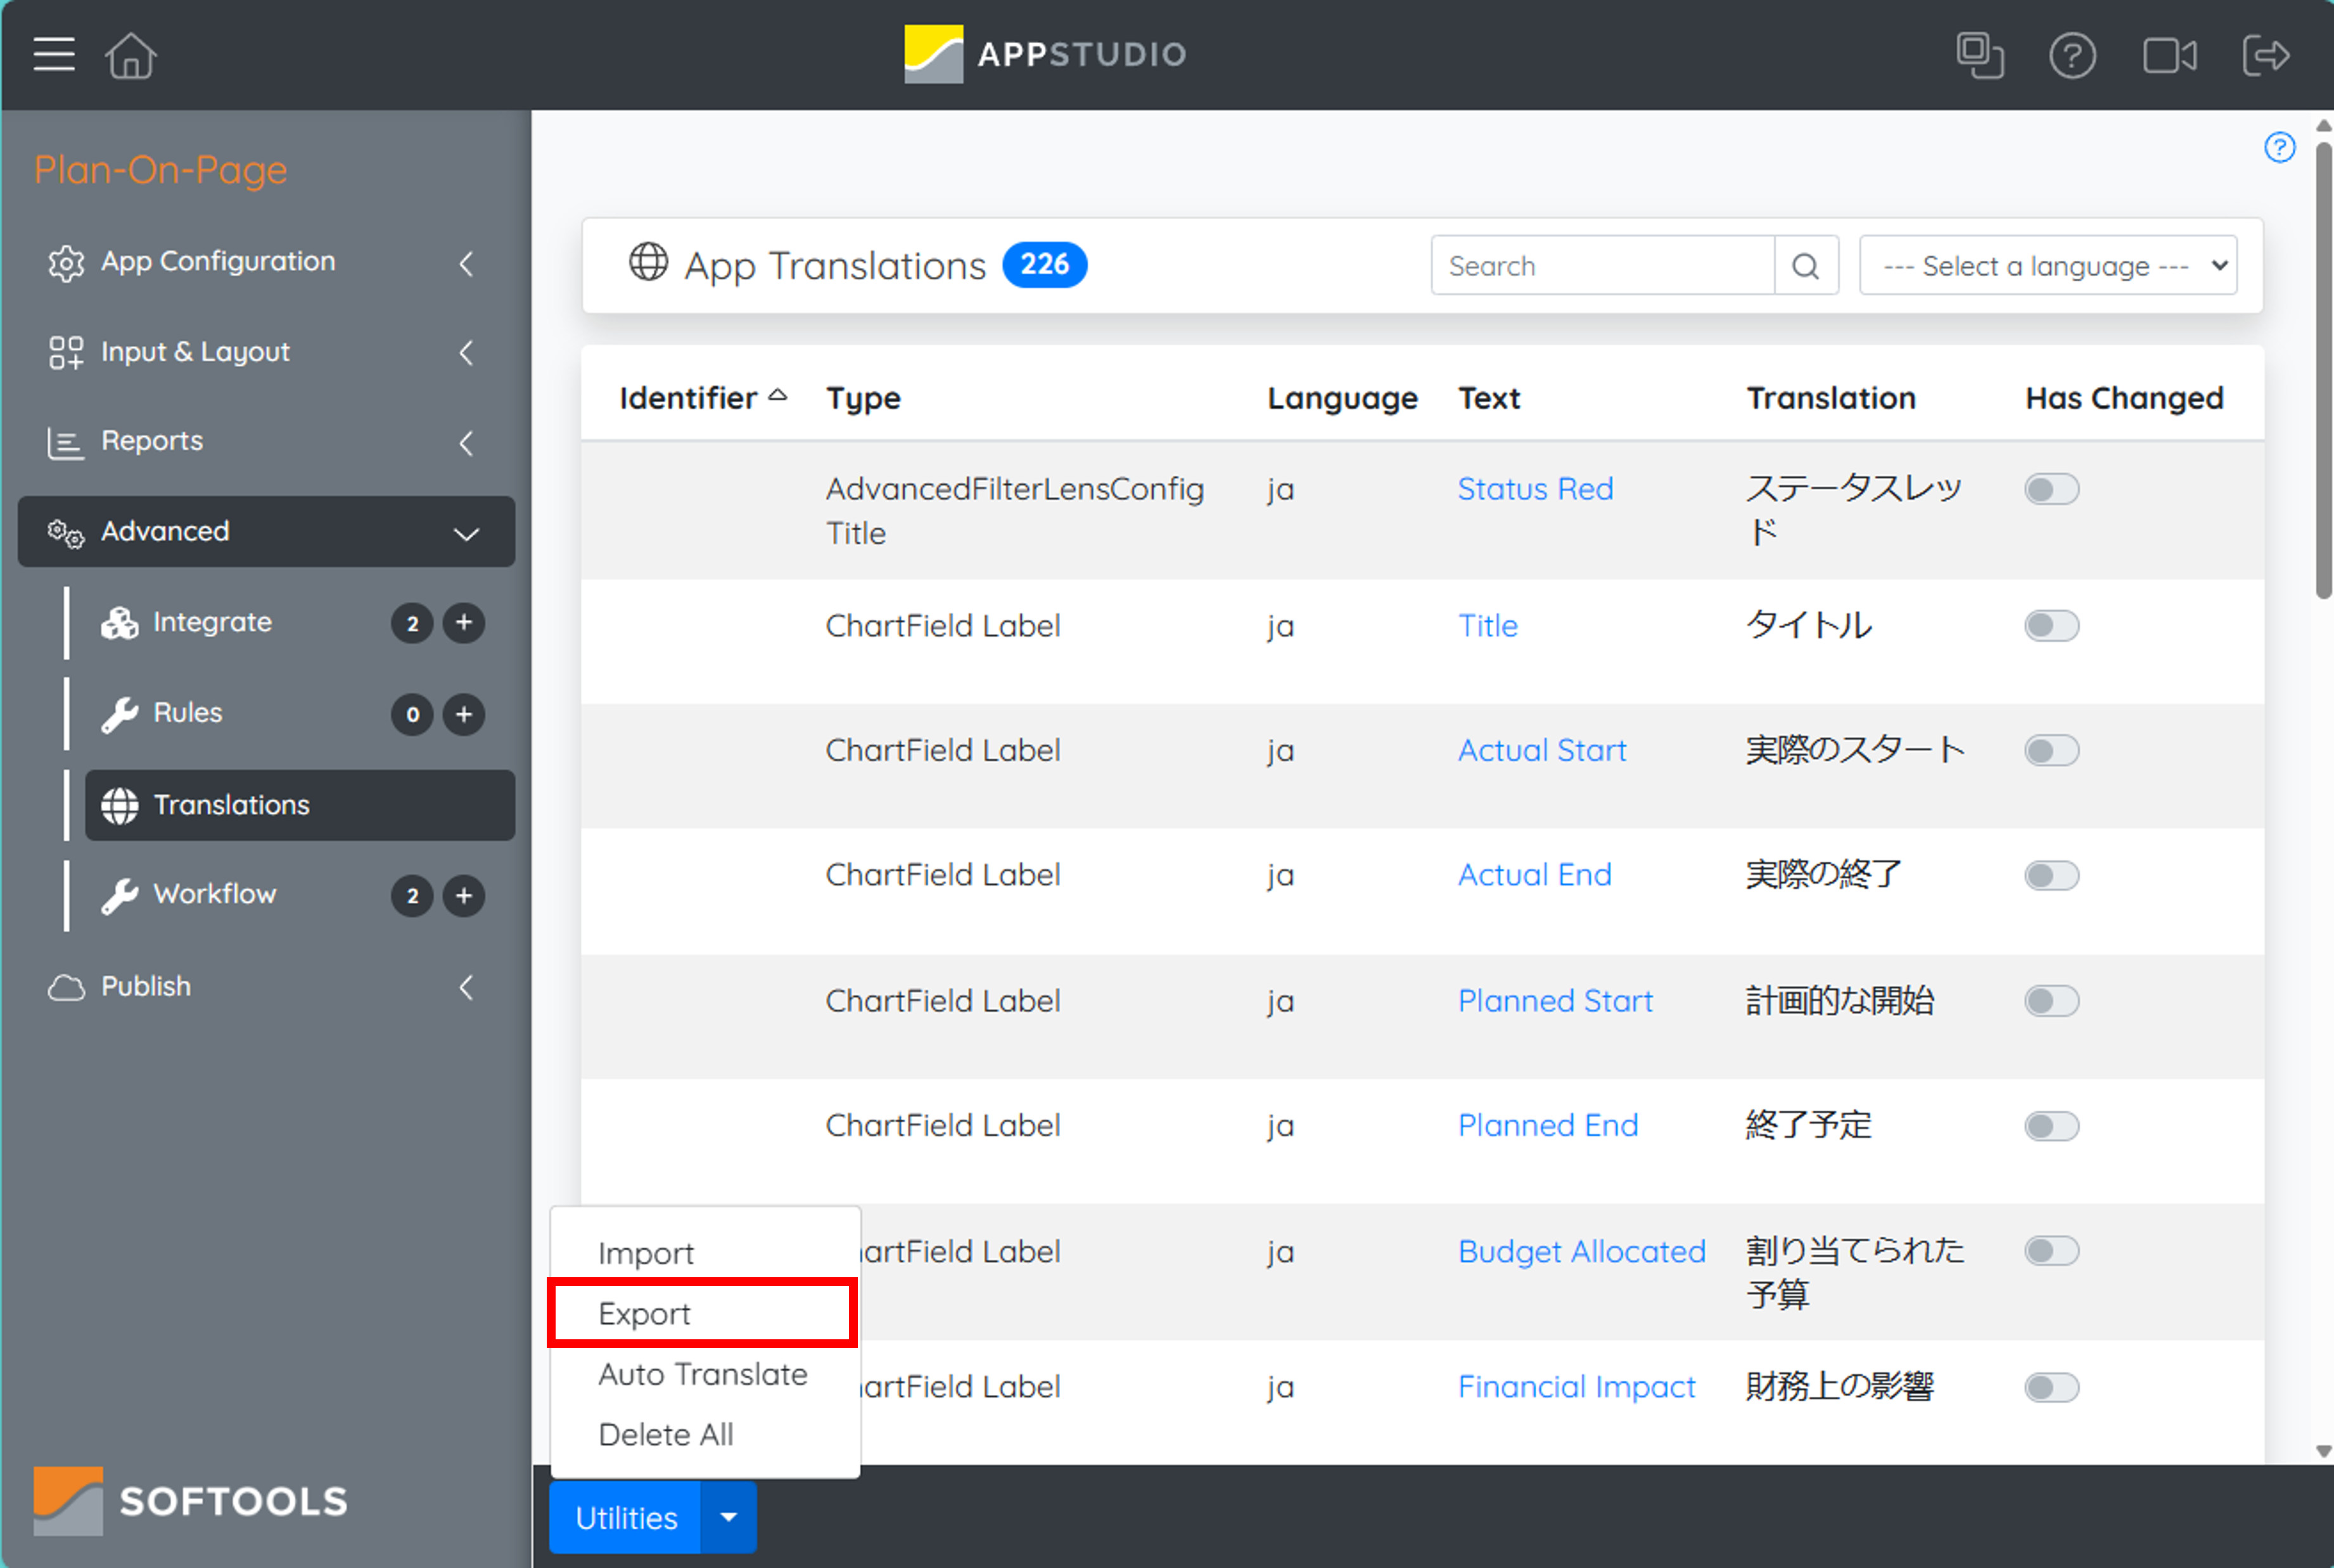Open the Actual Start text link

(1542, 750)
